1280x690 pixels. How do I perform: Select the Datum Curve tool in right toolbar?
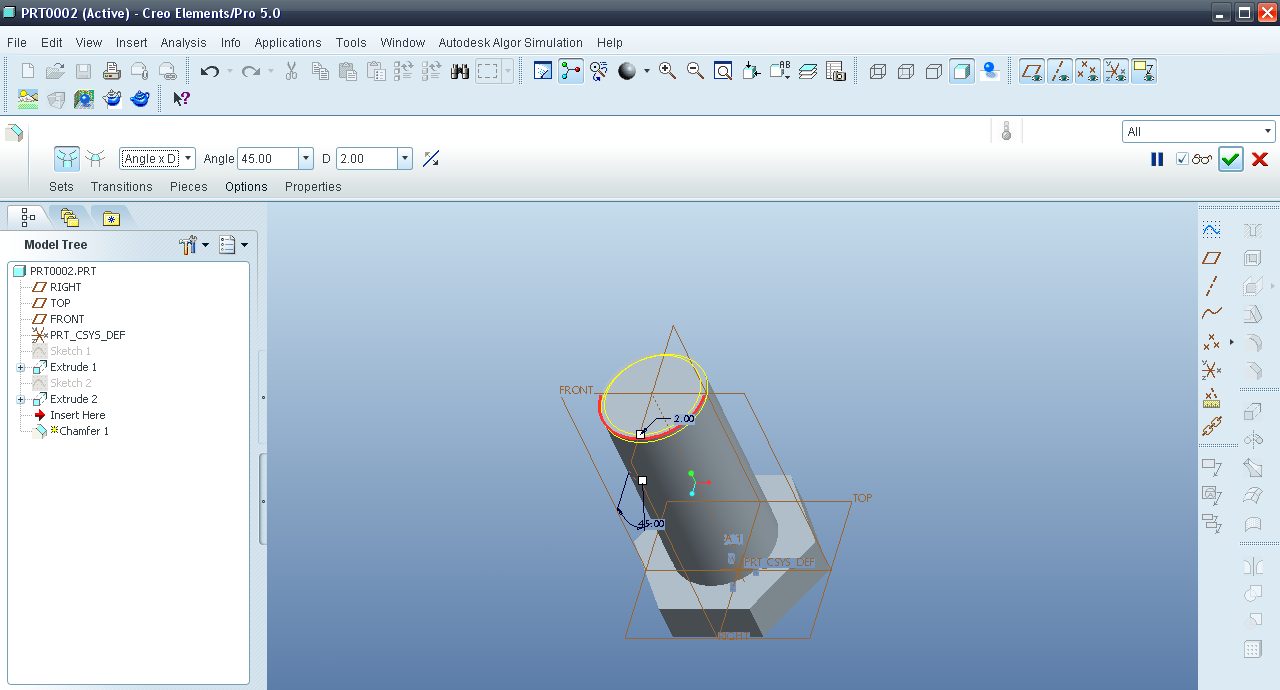pyautogui.click(x=1211, y=314)
